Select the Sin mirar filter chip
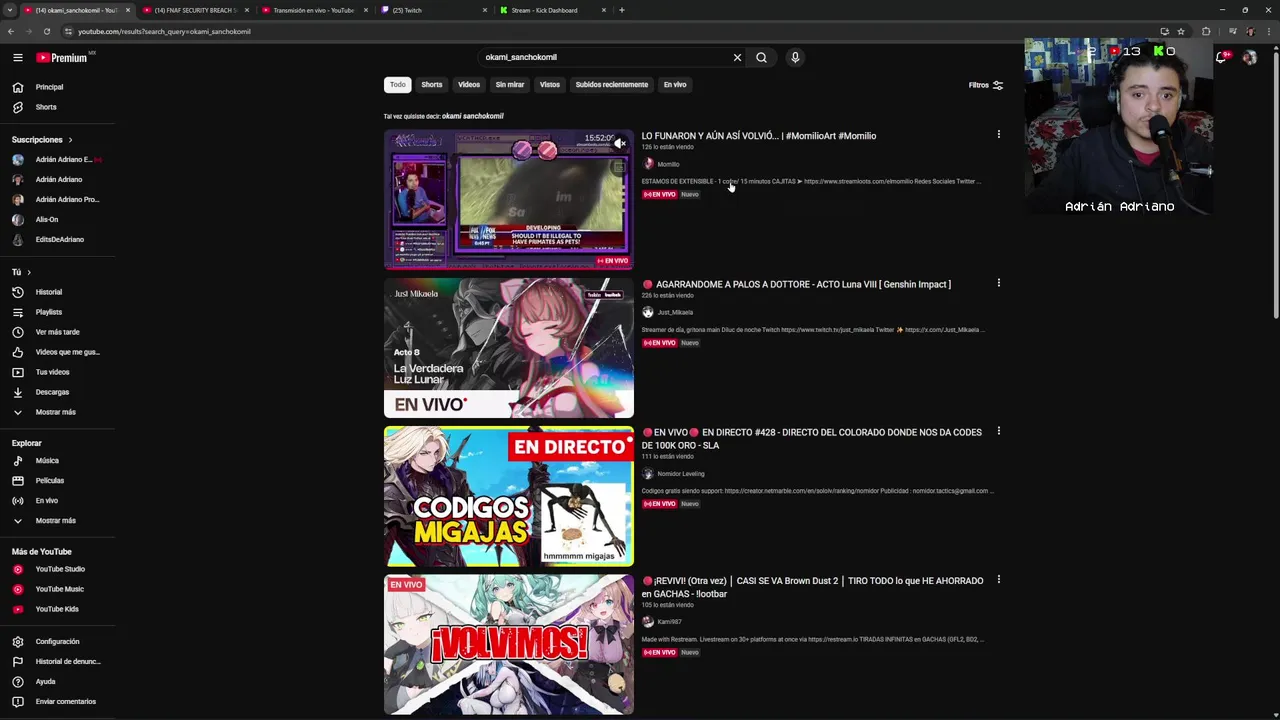Image resolution: width=1280 pixels, height=720 pixels. point(510,85)
